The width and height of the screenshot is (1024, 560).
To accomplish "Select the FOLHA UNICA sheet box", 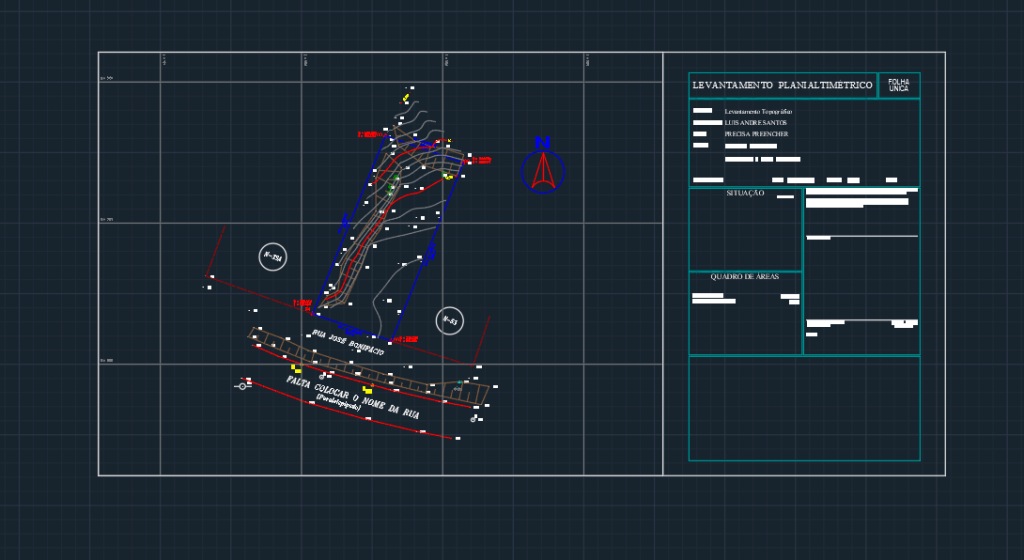I will click(898, 86).
